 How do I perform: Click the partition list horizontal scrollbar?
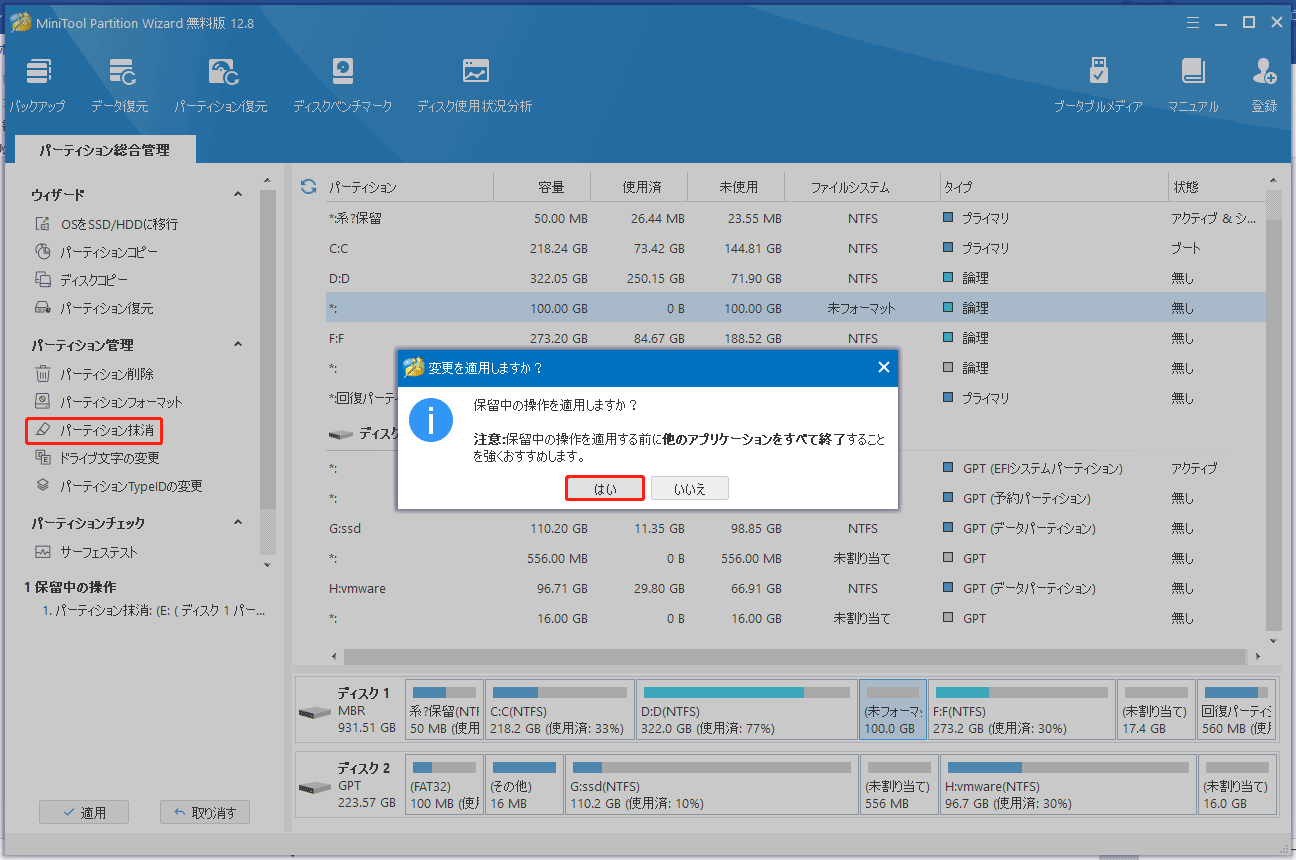(795, 657)
